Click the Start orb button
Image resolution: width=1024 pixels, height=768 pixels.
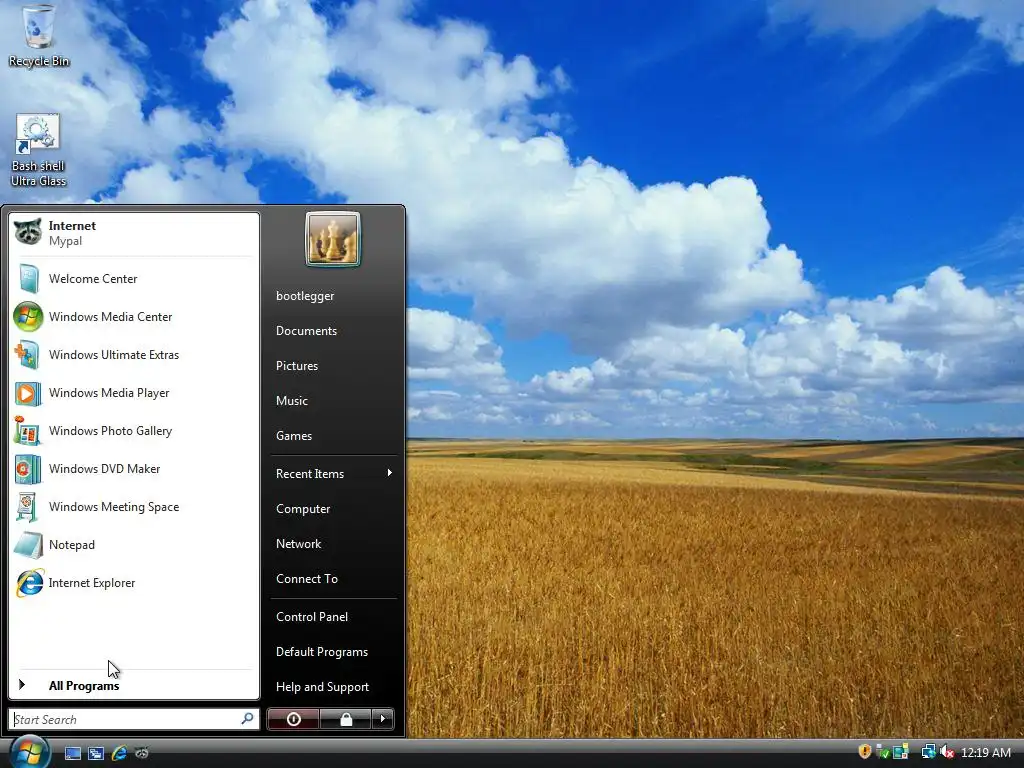(29, 752)
